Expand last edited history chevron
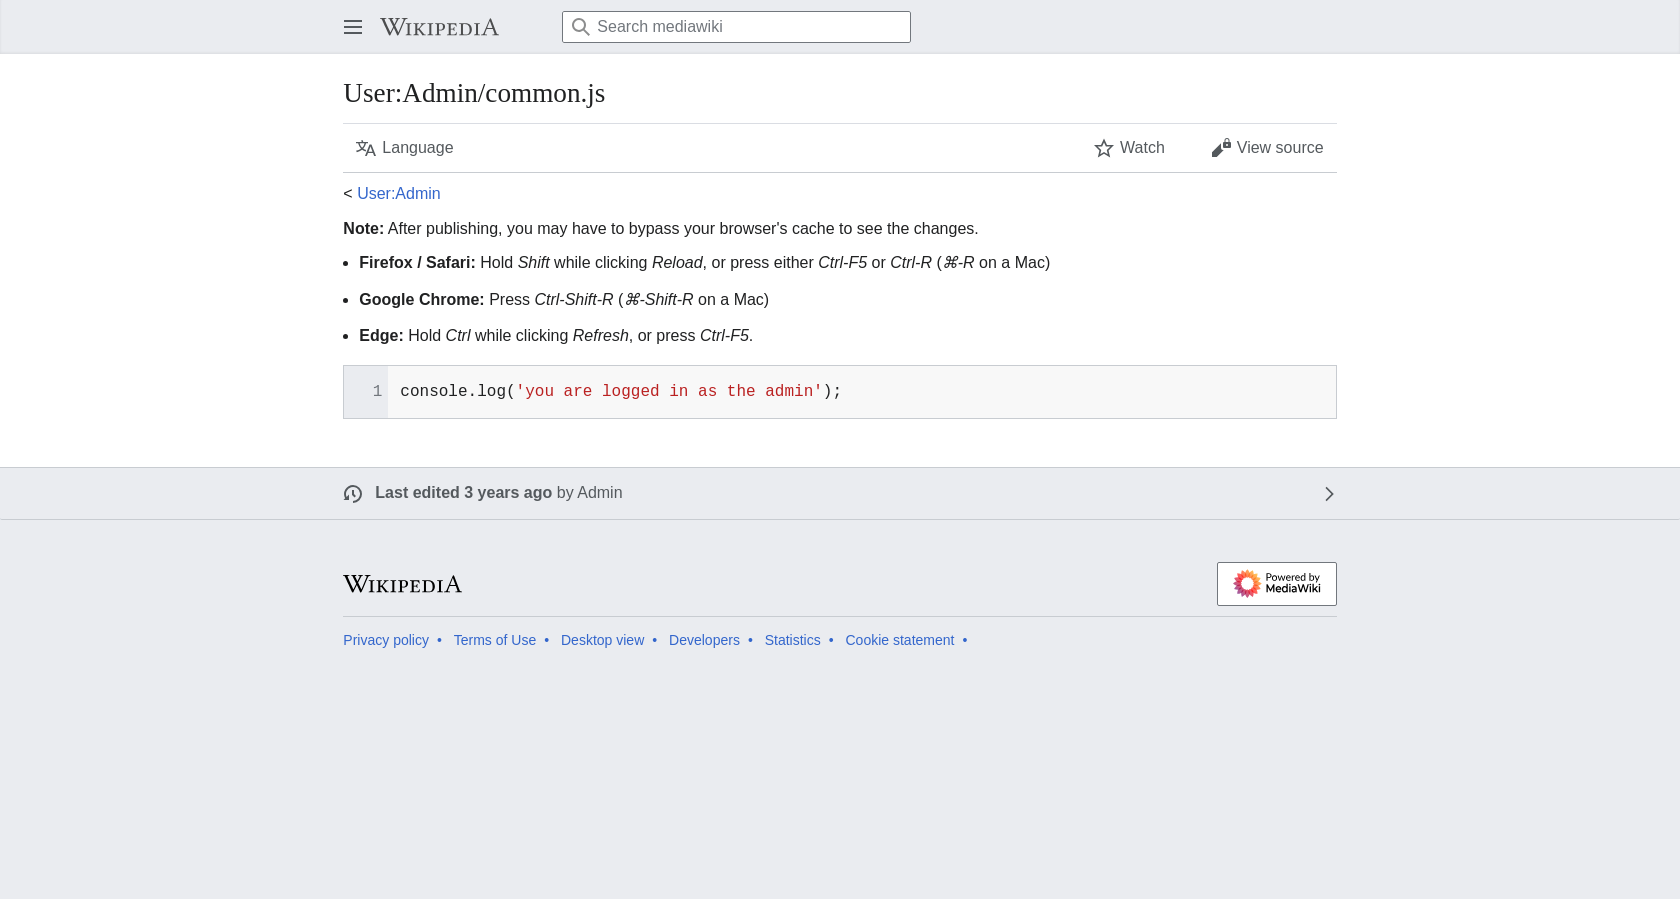This screenshot has height=900, width=1680. coord(1329,494)
